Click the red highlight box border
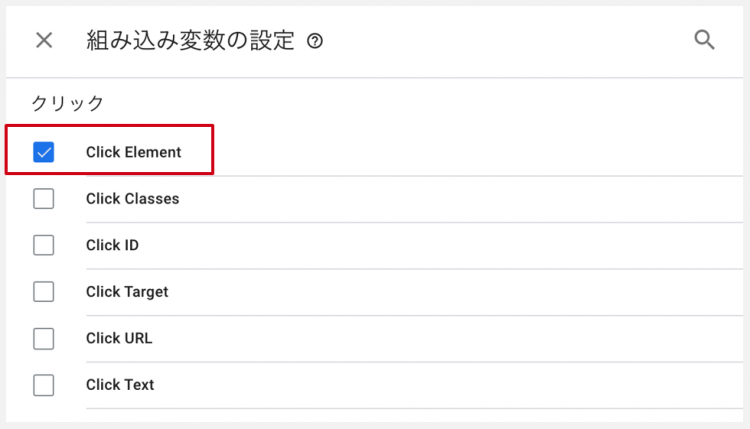750x429 pixels. point(109,126)
